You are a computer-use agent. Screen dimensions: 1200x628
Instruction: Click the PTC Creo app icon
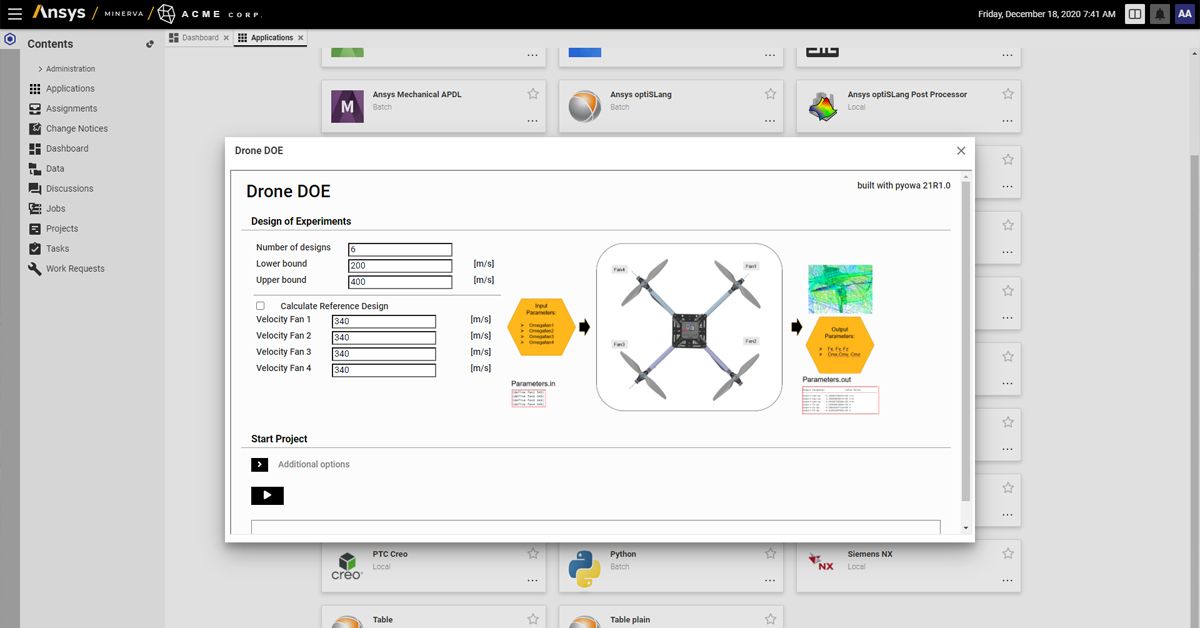[x=347, y=566]
